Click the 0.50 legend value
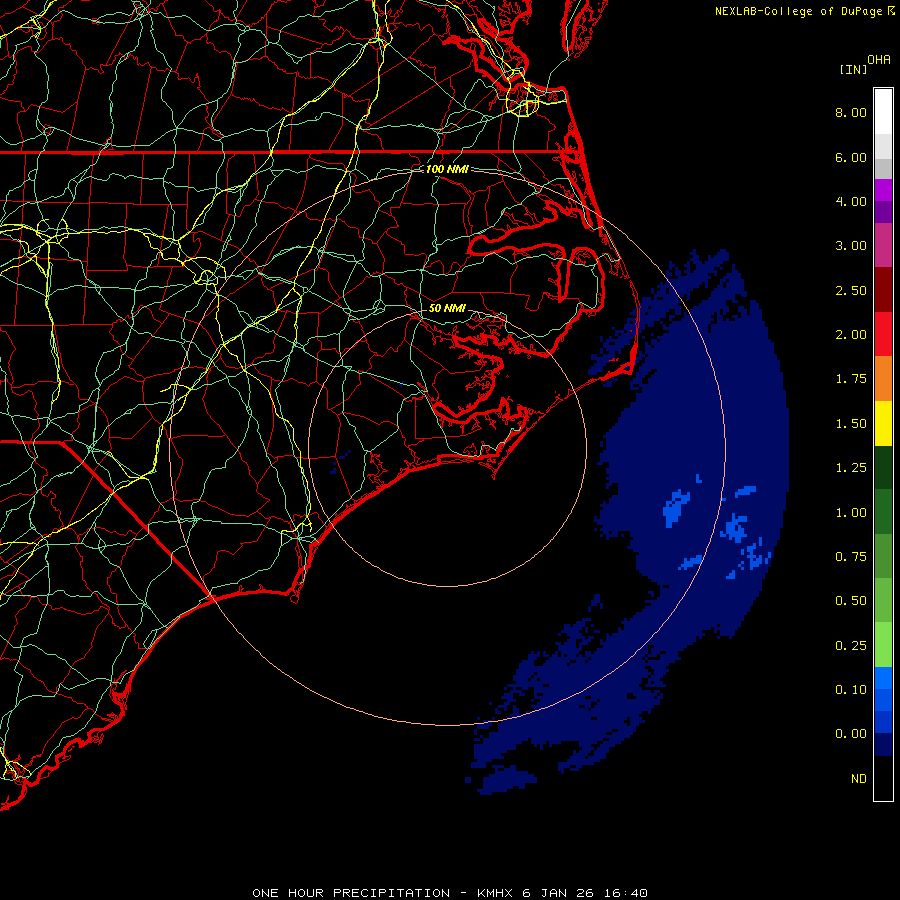This screenshot has width=900, height=900. 851,601
